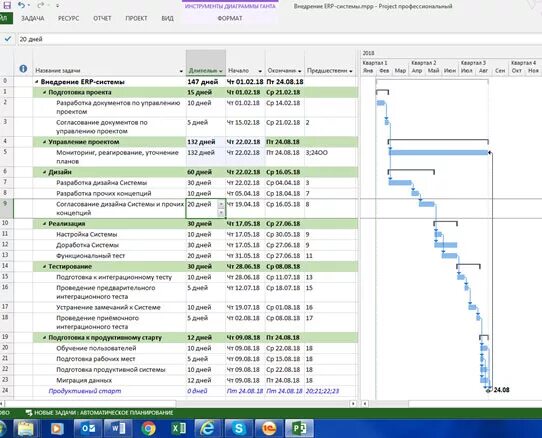Screen dimensions: 542x438
Task: Launch Chrome from the taskbar
Action: pos(148,429)
